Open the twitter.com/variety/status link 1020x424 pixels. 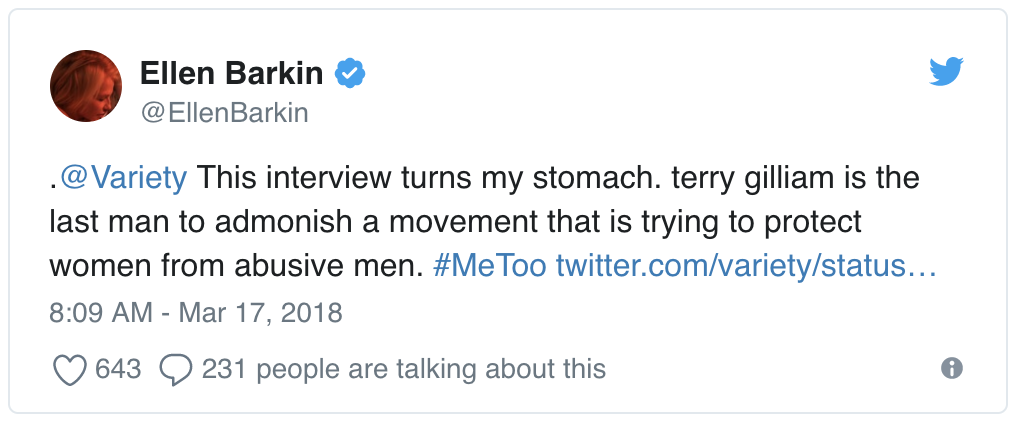click(x=745, y=266)
